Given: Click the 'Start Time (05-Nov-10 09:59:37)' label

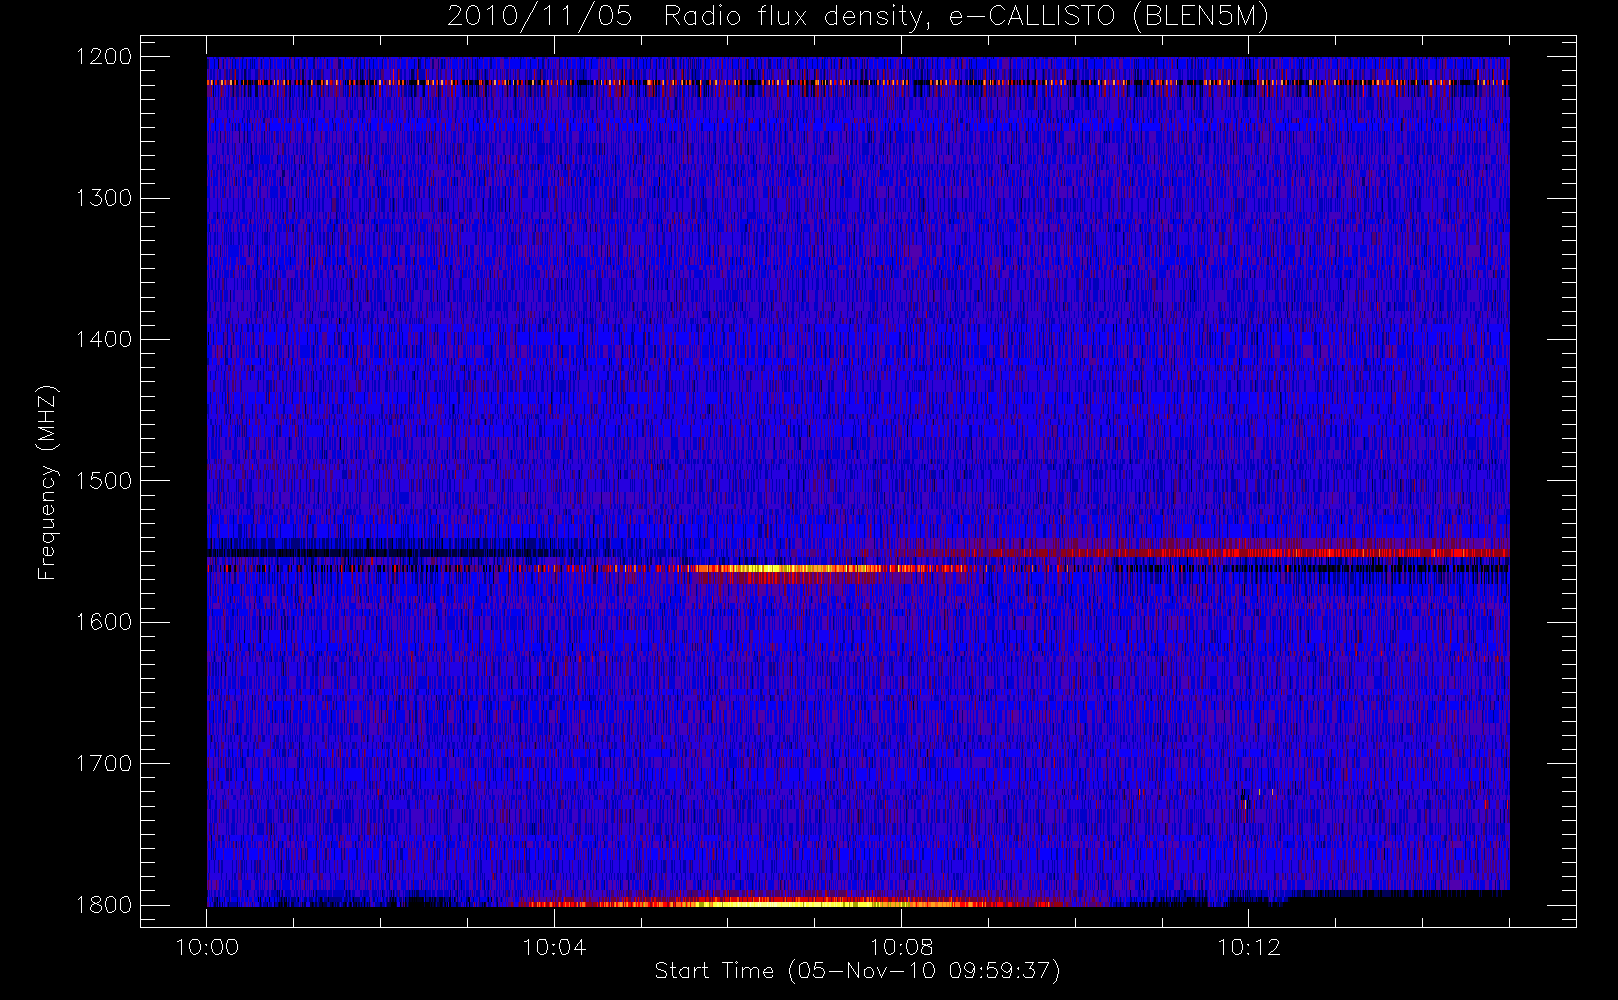Looking at the screenshot, I should tap(857, 971).
